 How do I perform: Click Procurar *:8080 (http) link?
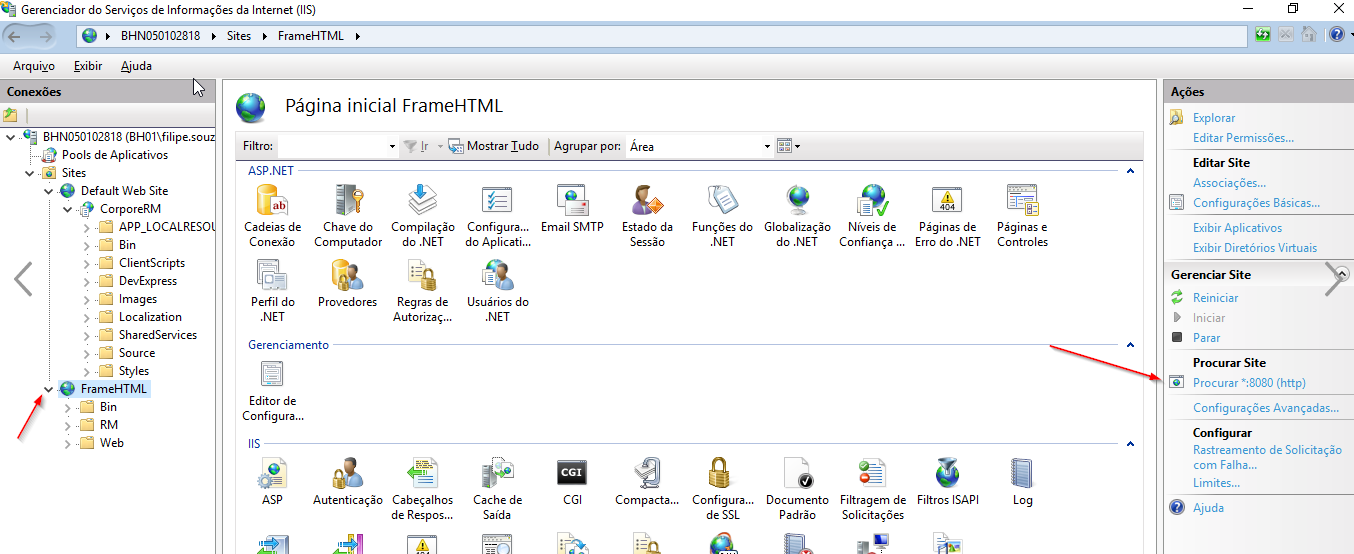click(1249, 383)
